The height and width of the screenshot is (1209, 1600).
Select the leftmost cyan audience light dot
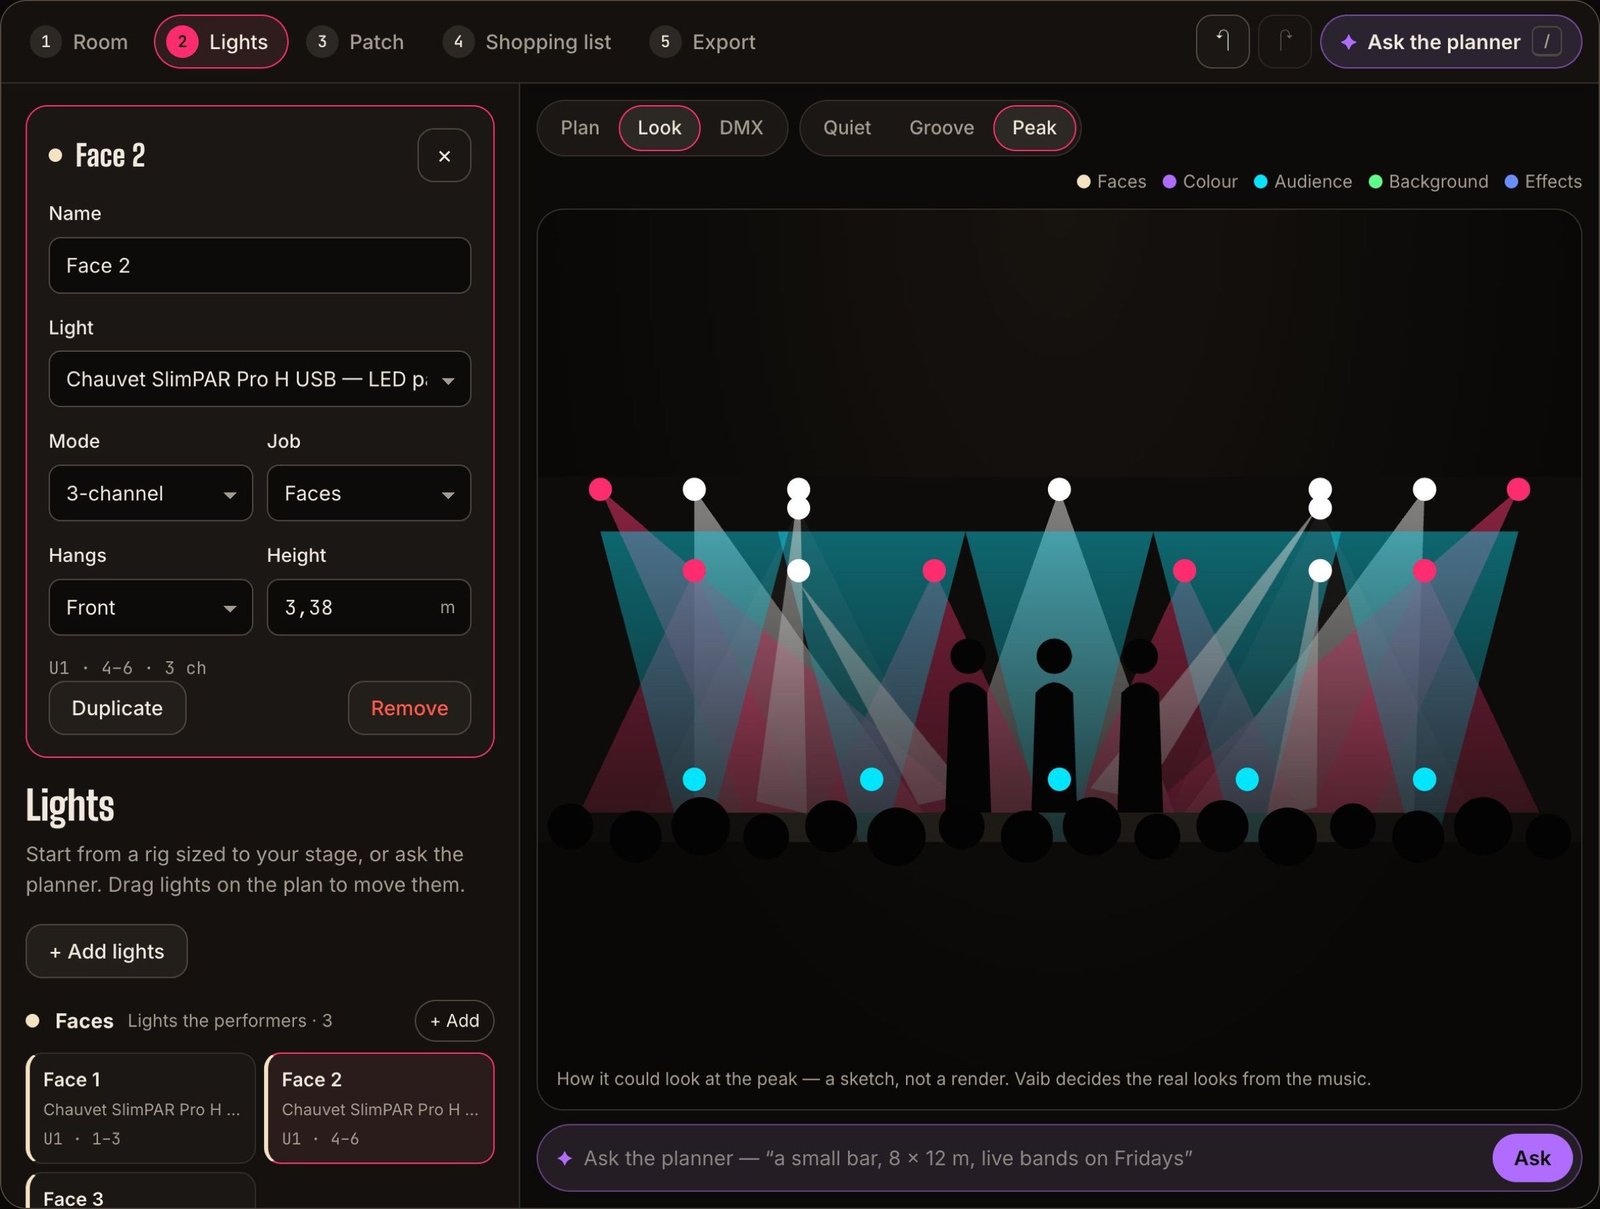point(694,779)
